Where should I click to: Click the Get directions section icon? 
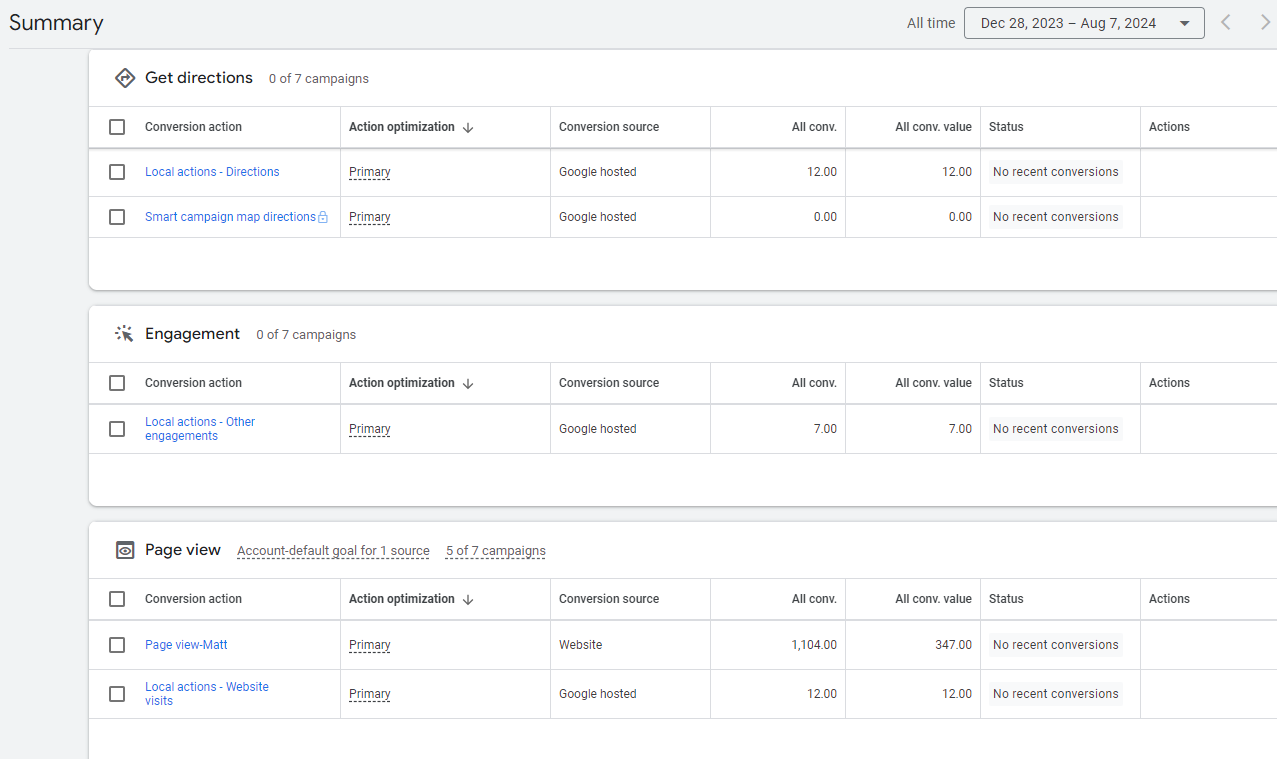(124, 78)
